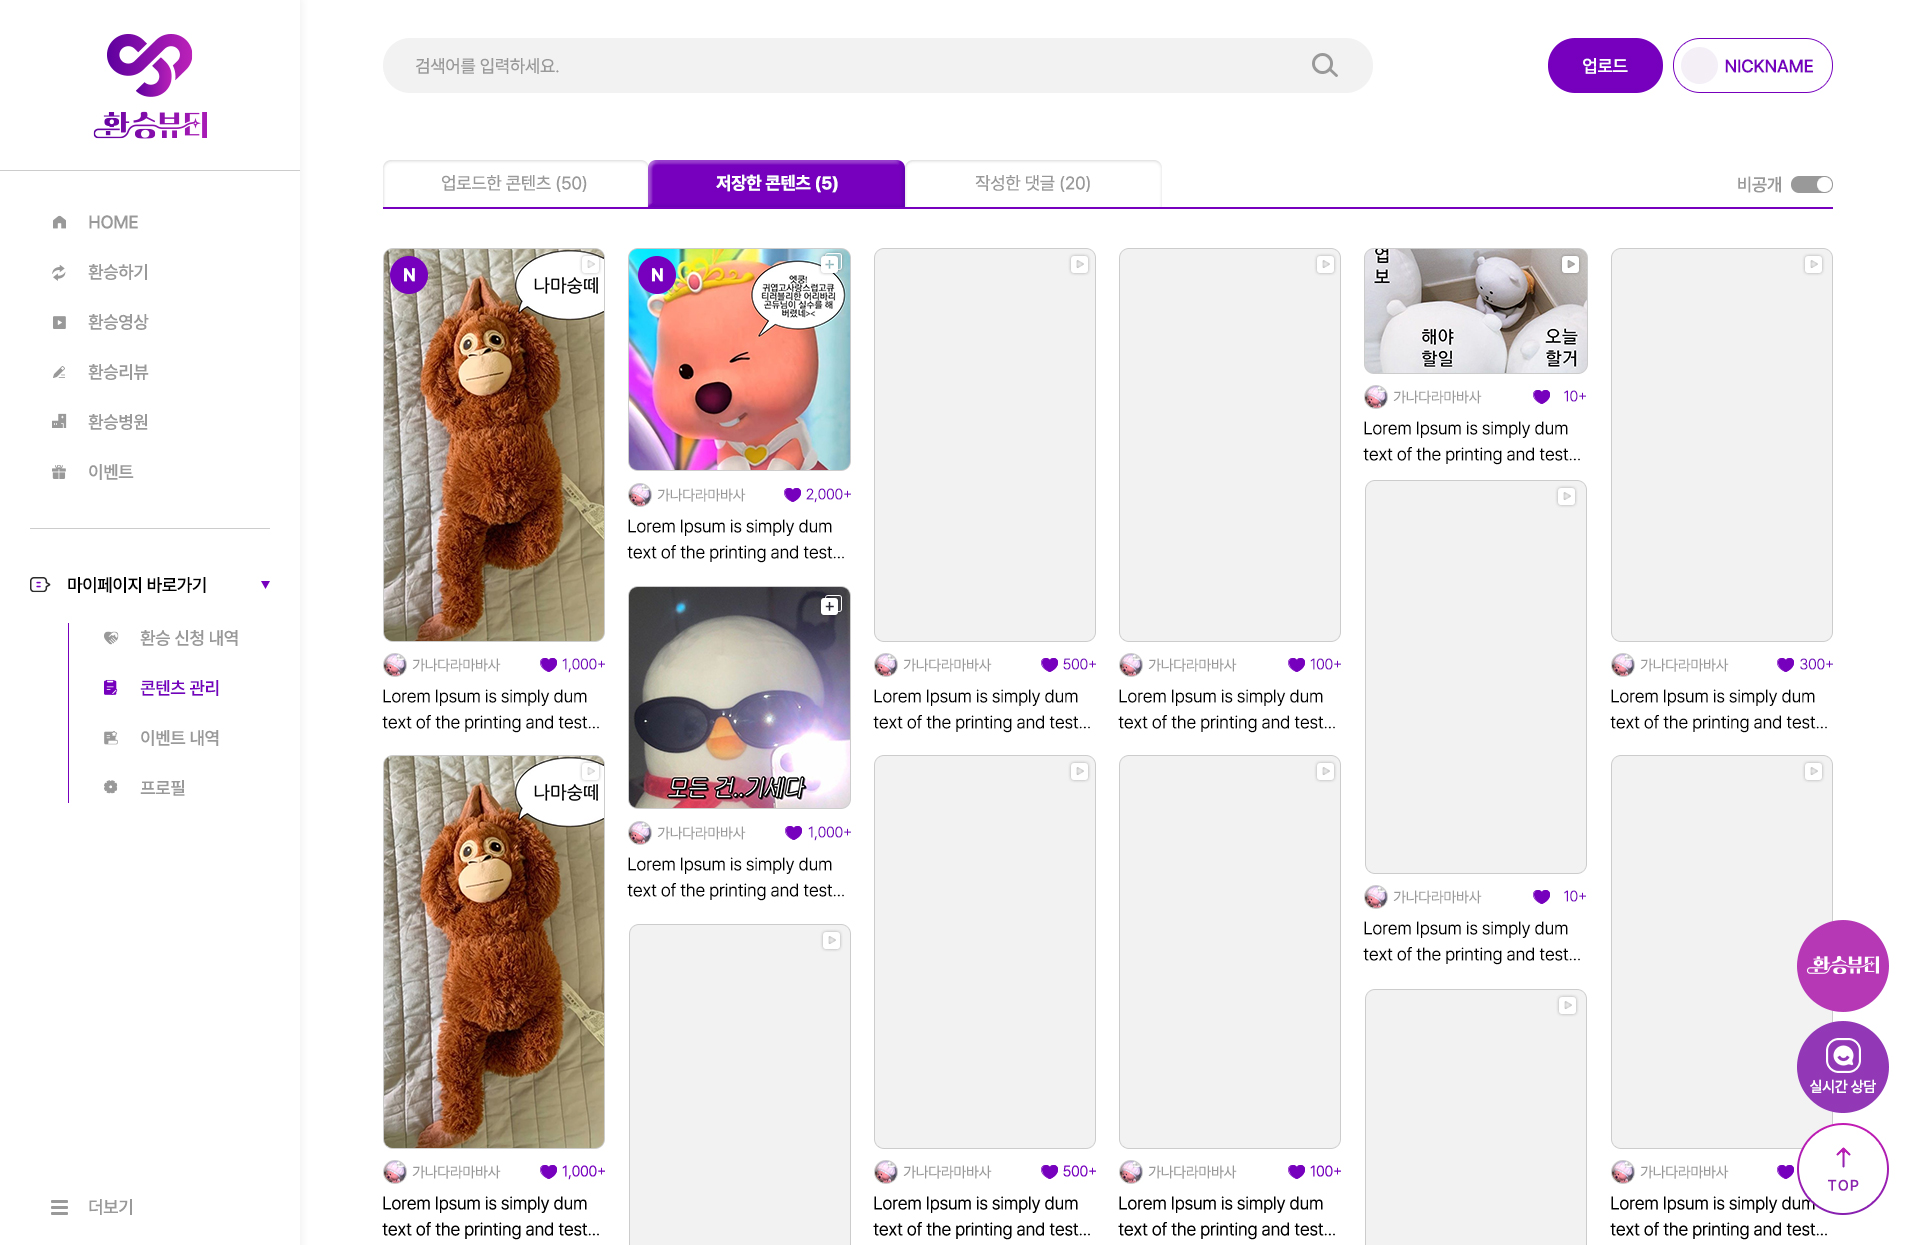Switch to 업로드한 콘텐츠 (50) tab
The width and height of the screenshot is (1920, 1245).
click(514, 183)
